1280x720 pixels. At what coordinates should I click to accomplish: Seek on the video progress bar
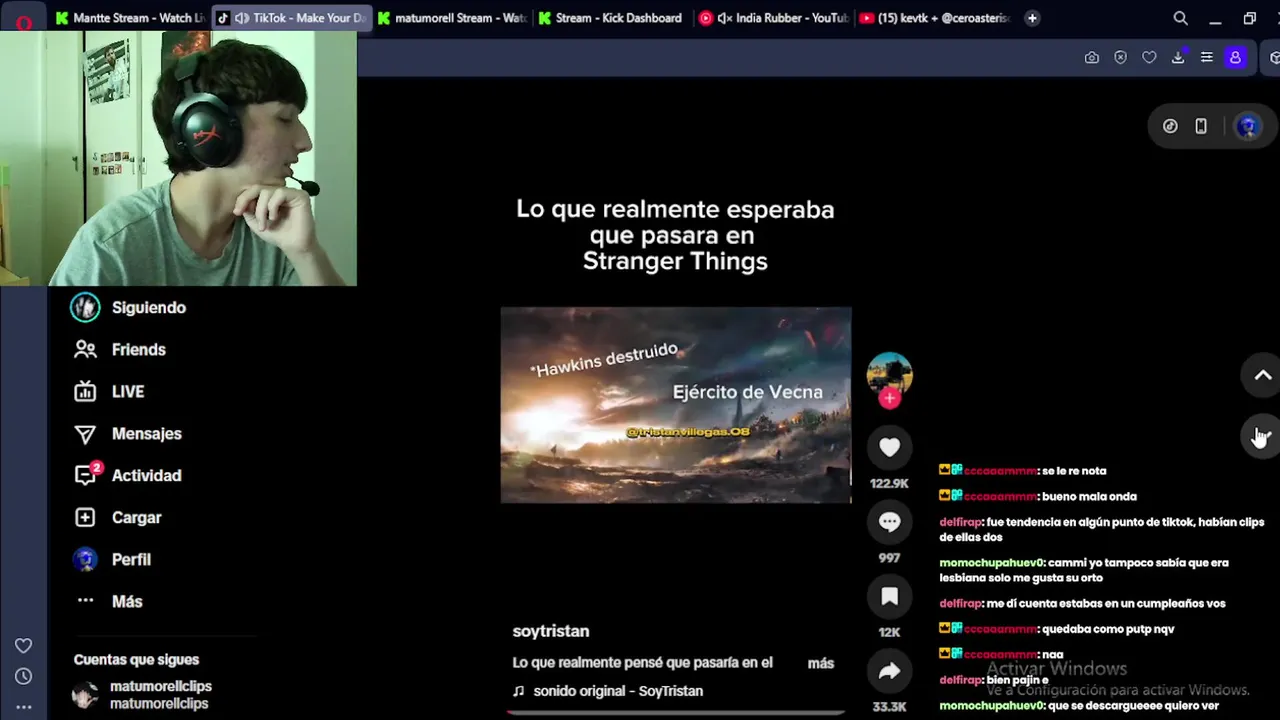(676, 713)
